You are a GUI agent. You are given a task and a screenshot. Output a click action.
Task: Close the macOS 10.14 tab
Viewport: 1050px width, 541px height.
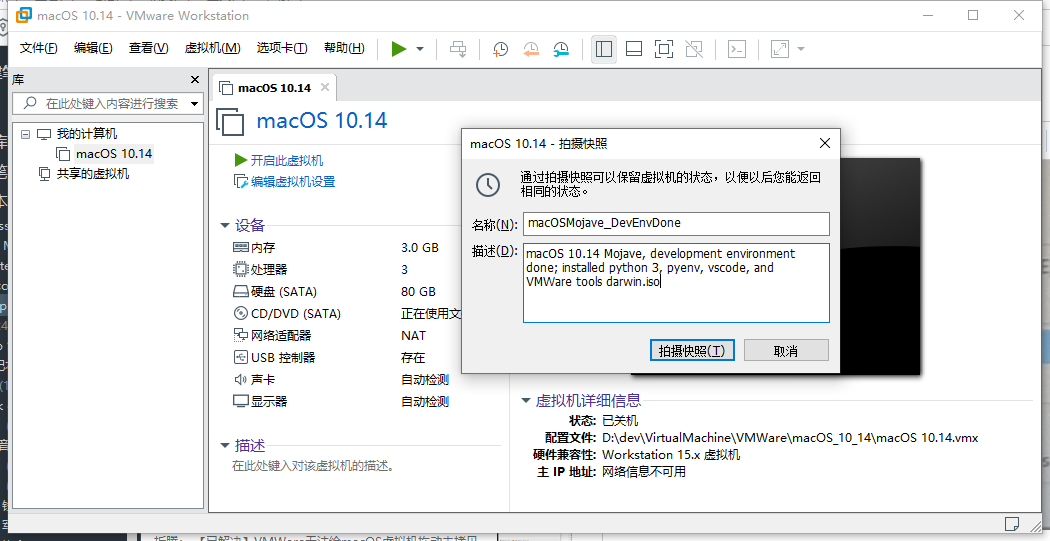[325, 87]
